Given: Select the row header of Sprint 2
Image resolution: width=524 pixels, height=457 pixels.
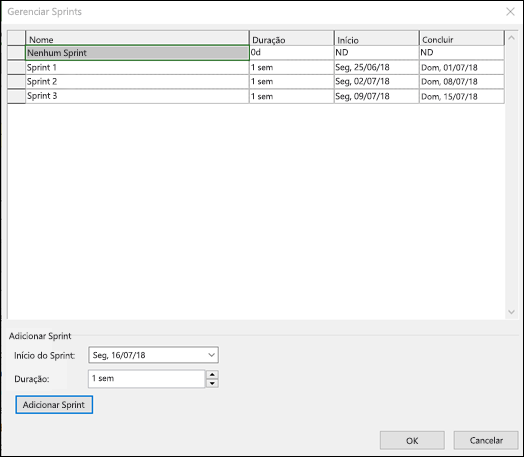Looking at the screenshot, I should pos(16,82).
